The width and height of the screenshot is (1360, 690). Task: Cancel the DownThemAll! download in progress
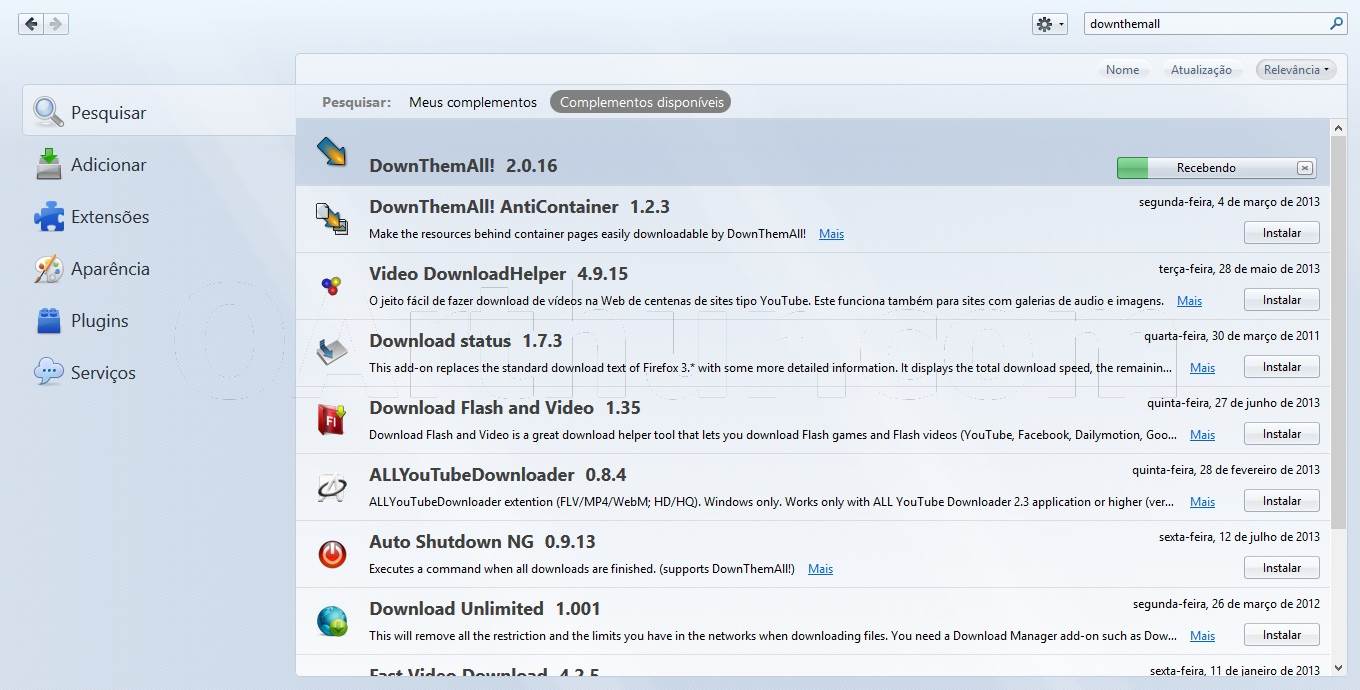[1305, 168]
